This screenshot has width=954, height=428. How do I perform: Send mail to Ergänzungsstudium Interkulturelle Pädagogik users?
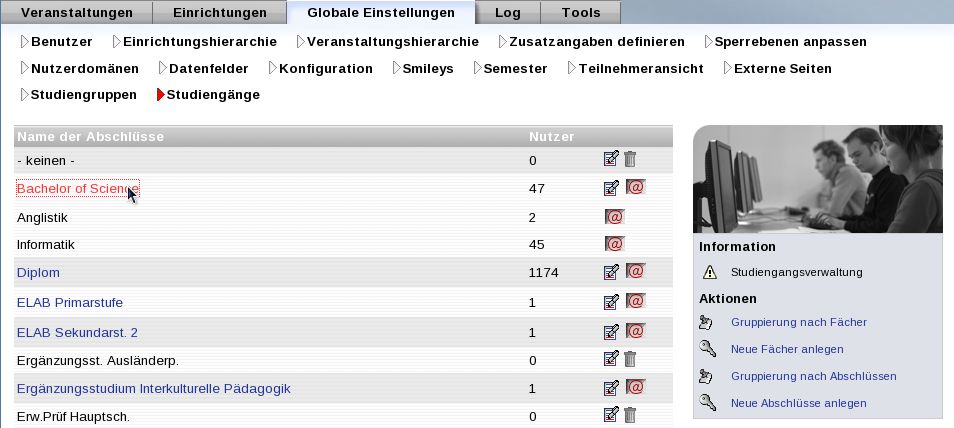[635, 388]
